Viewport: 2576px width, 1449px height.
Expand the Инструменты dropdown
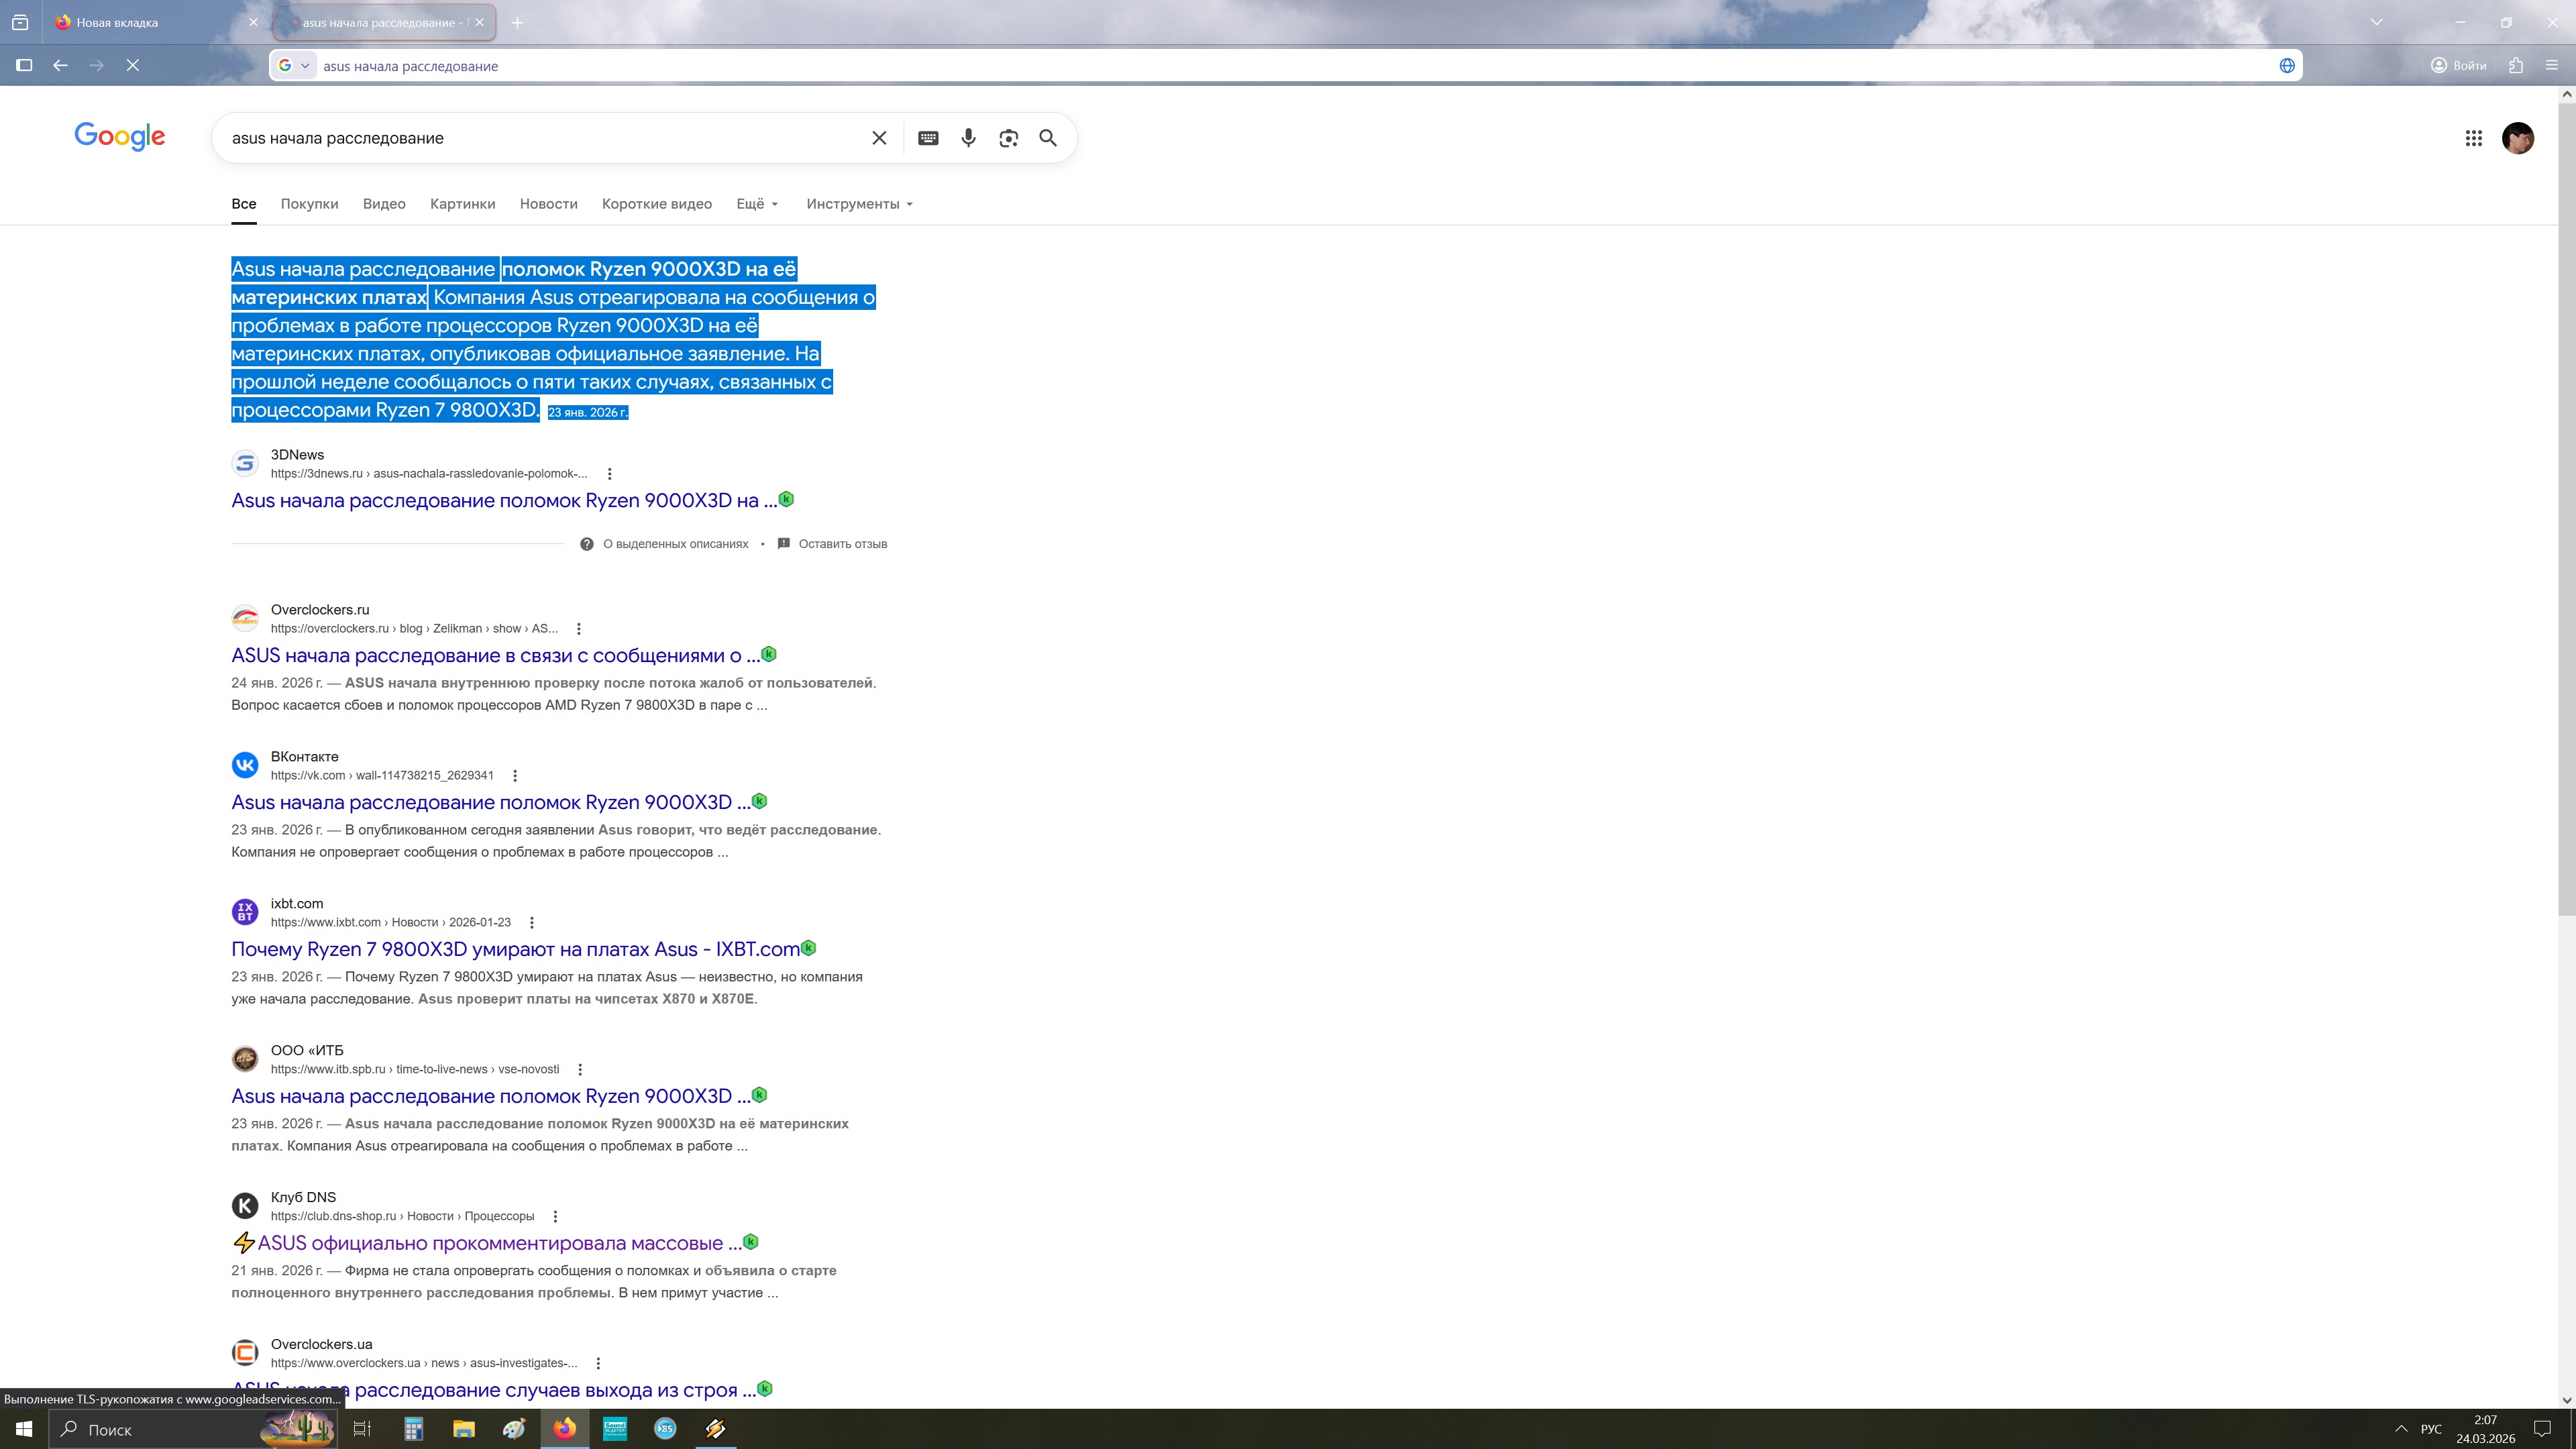click(859, 204)
